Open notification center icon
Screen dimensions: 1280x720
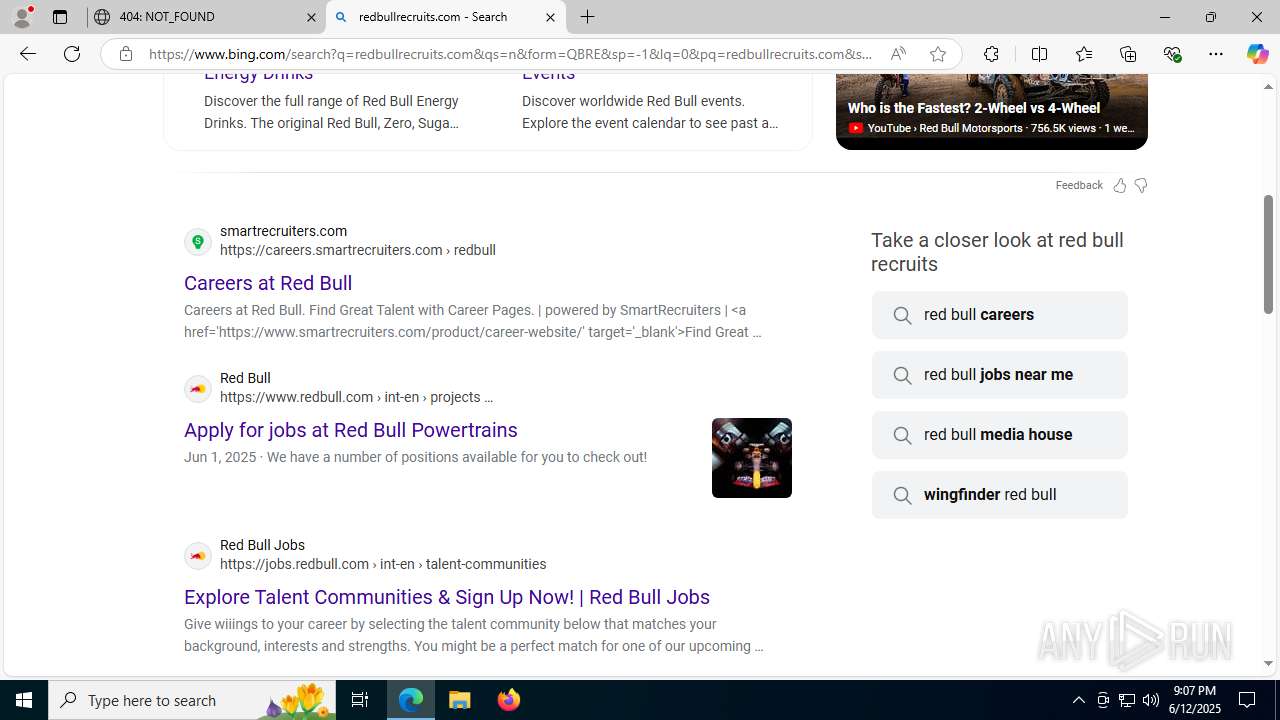1247,700
